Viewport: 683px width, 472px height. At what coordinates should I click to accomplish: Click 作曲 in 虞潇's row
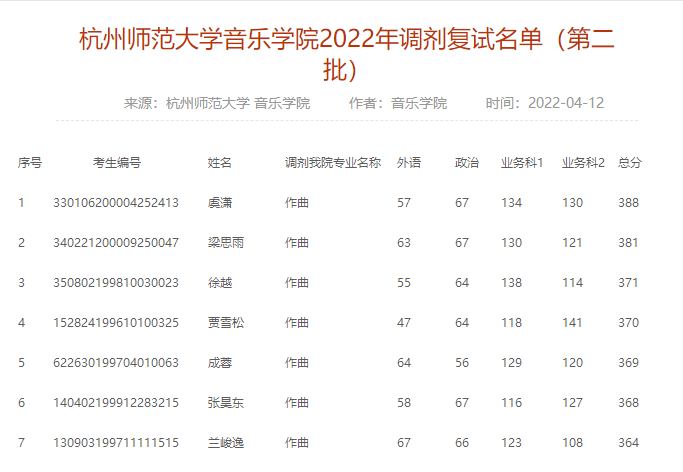pyautogui.click(x=297, y=203)
